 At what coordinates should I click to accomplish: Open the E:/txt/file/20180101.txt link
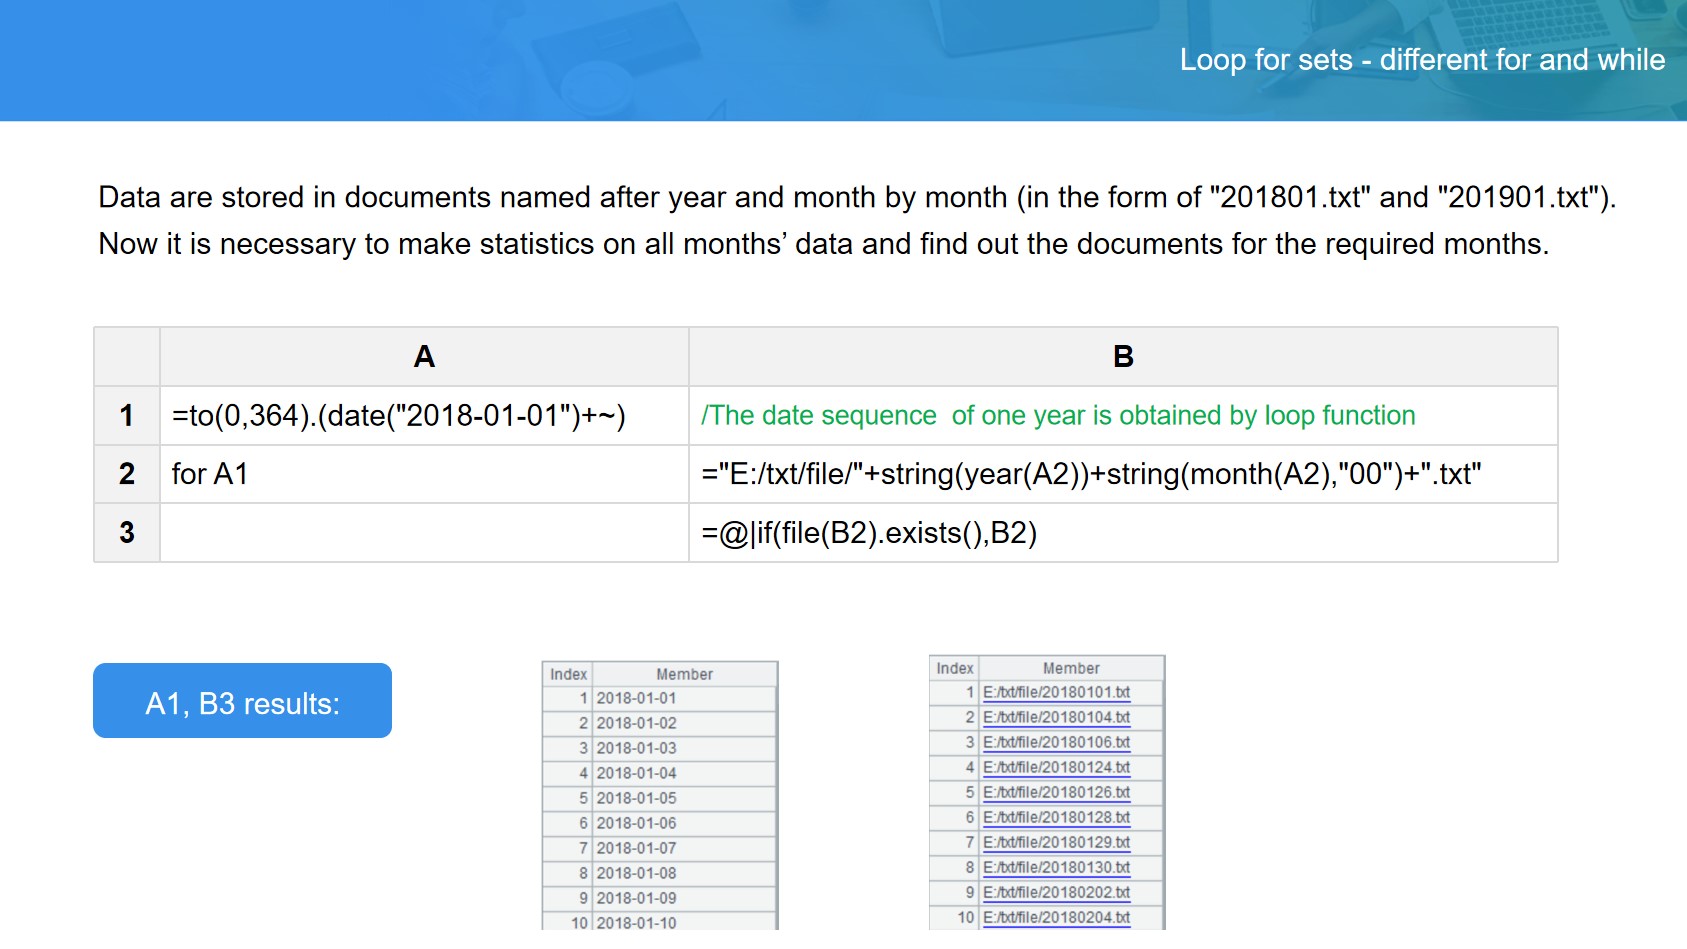tap(1056, 693)
